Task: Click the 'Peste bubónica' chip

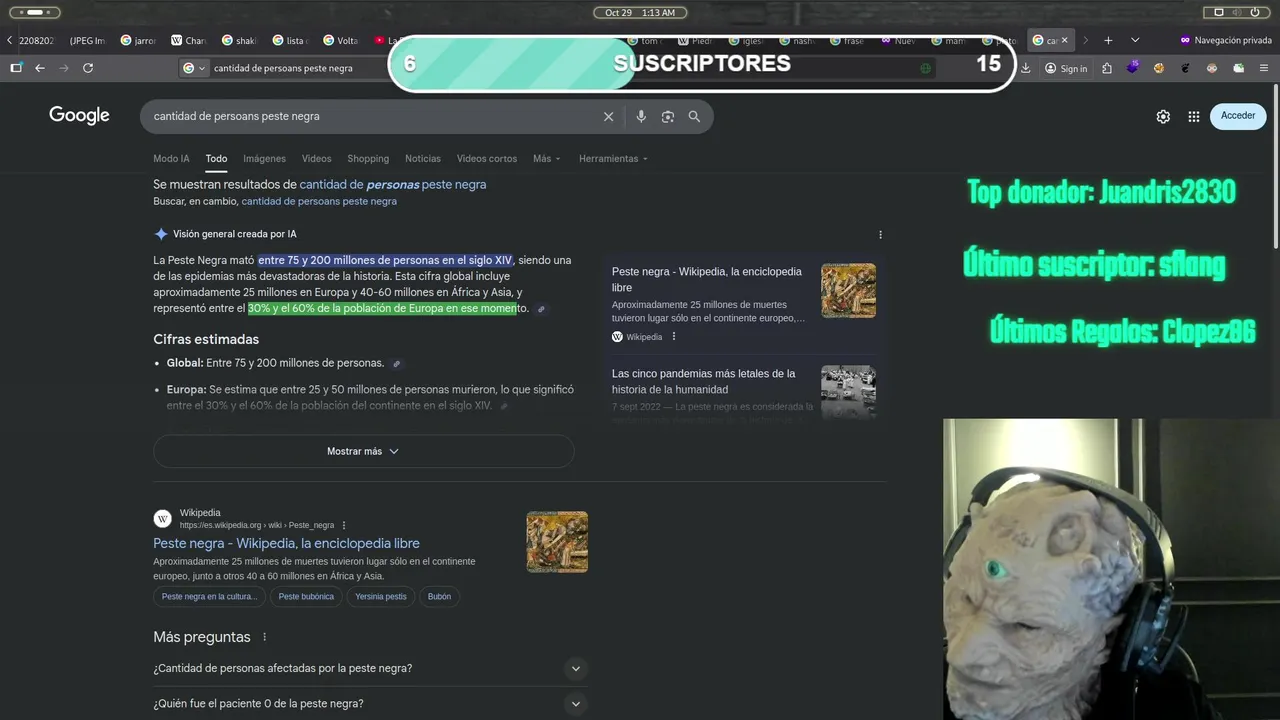Action: [306, 597]
